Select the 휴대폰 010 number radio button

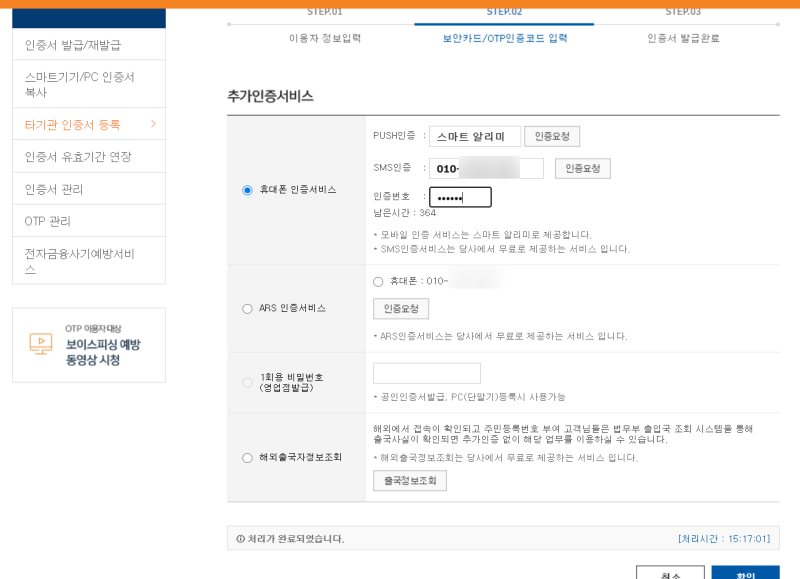tap(378, 282)
